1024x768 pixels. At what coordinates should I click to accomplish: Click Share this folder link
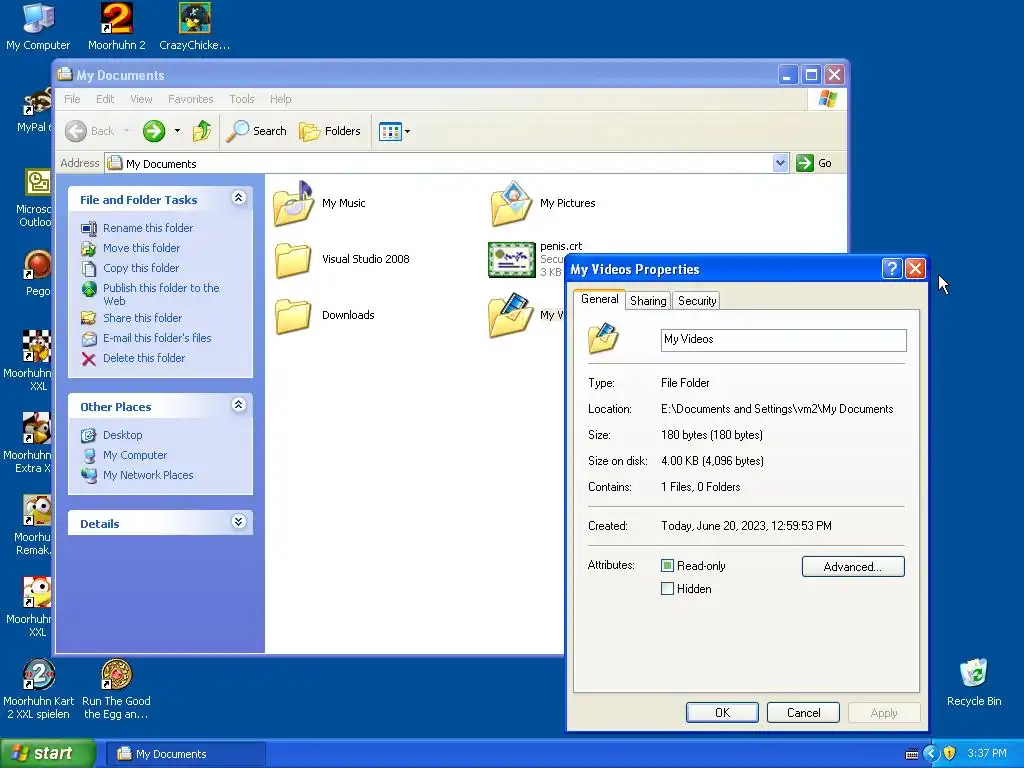pyautogui.click(x=142, y=318)
